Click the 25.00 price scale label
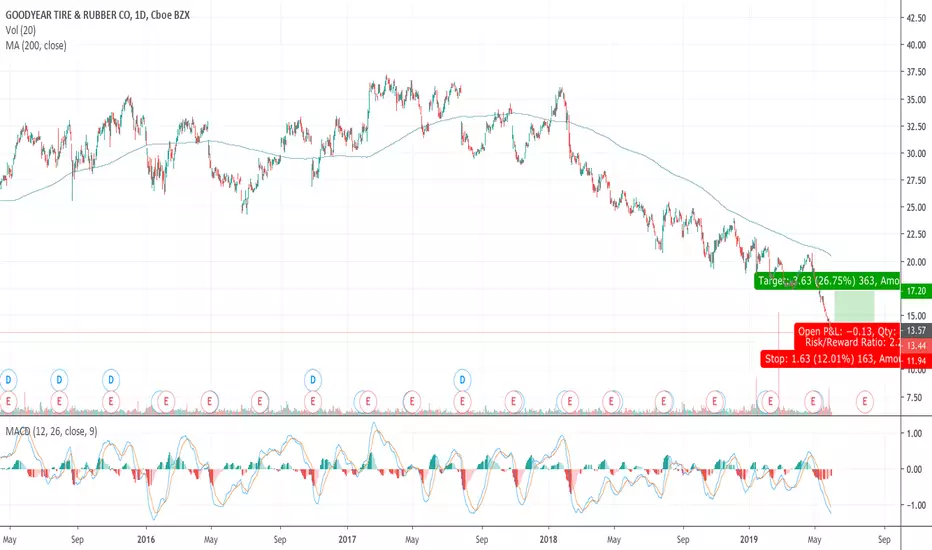 coord(916,208)
